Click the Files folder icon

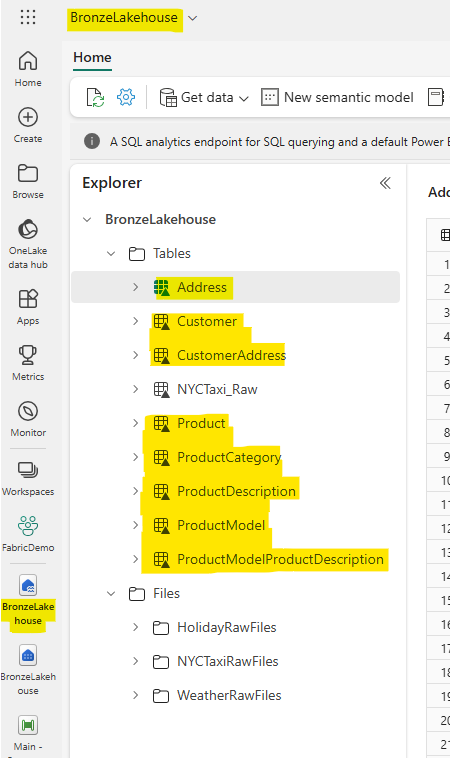click(x=137, y=594)
